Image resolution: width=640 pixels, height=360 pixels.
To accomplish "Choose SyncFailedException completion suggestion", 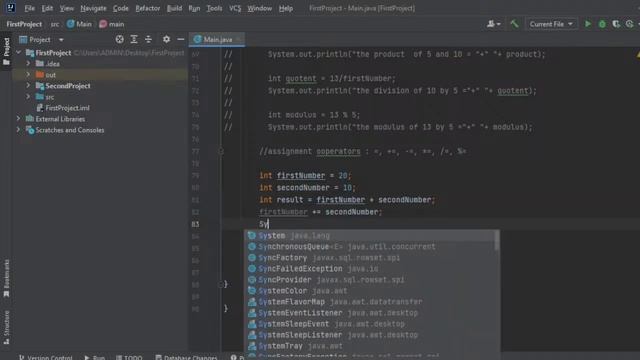I will pyautogui.click(x=369, y=269).
